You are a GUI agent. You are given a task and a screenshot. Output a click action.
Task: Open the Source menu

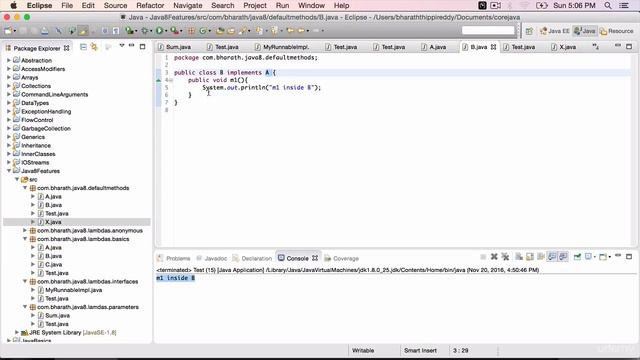(x=116, y=5)
